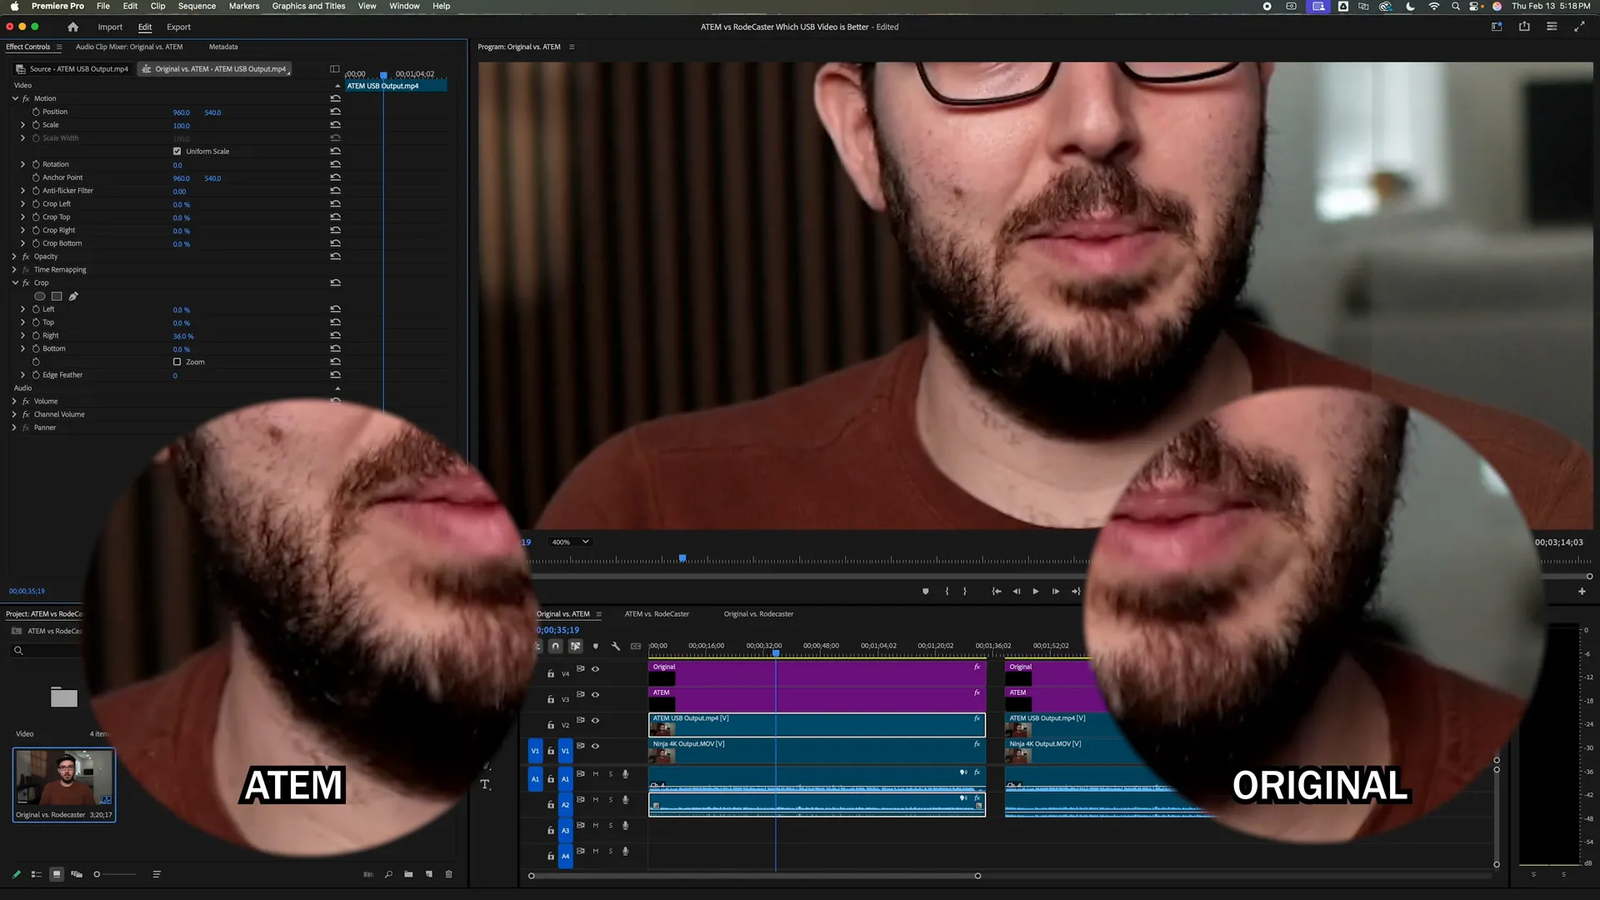Image resolution: width=1600 pixels, height=900 pixels.
Task: Collapse the Motion effect group
Action: (14, 99)
